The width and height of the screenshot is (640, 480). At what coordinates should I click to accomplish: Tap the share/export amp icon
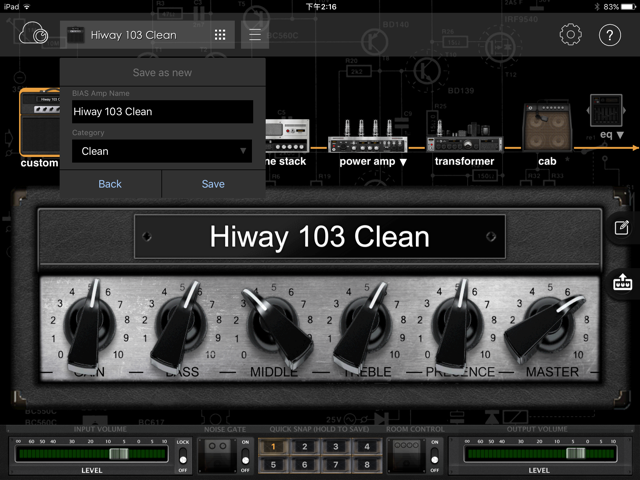pyautogui.click(x=622, y=282)
